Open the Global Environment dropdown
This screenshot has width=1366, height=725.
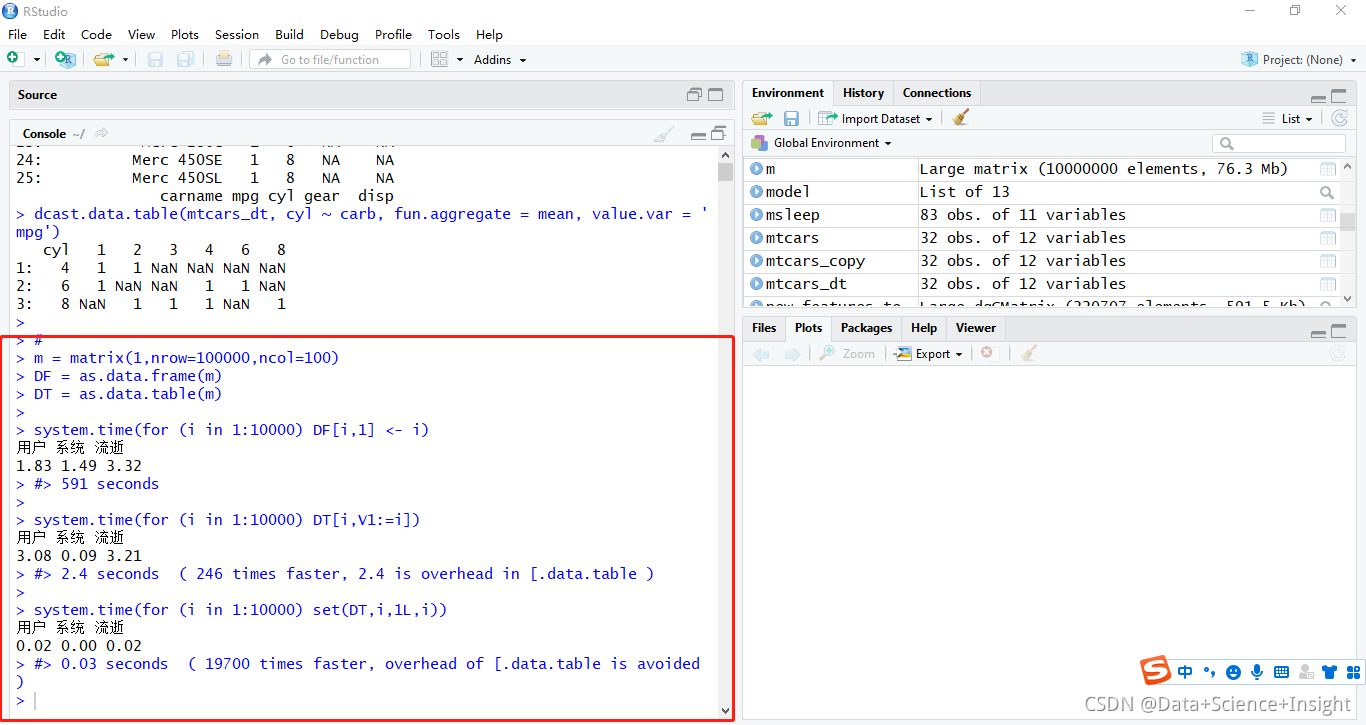click(822, 143)
